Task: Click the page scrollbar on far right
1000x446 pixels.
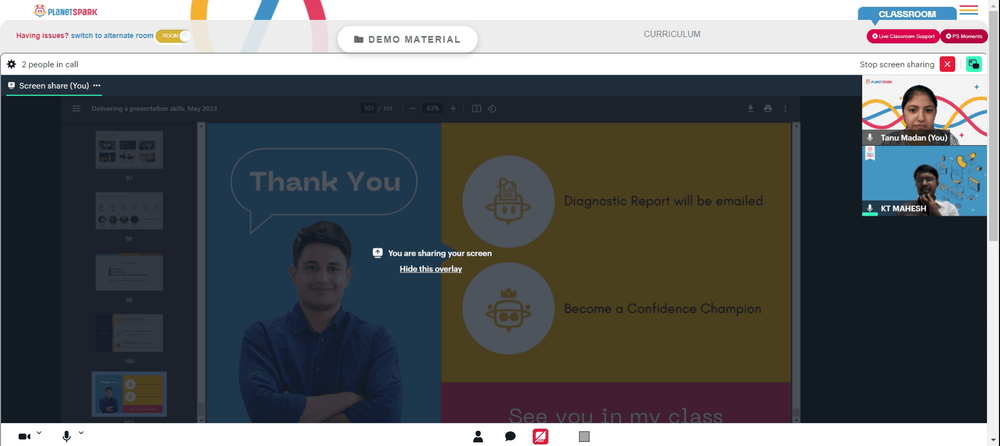Action: pyautogui.click(x=994, y=128)
